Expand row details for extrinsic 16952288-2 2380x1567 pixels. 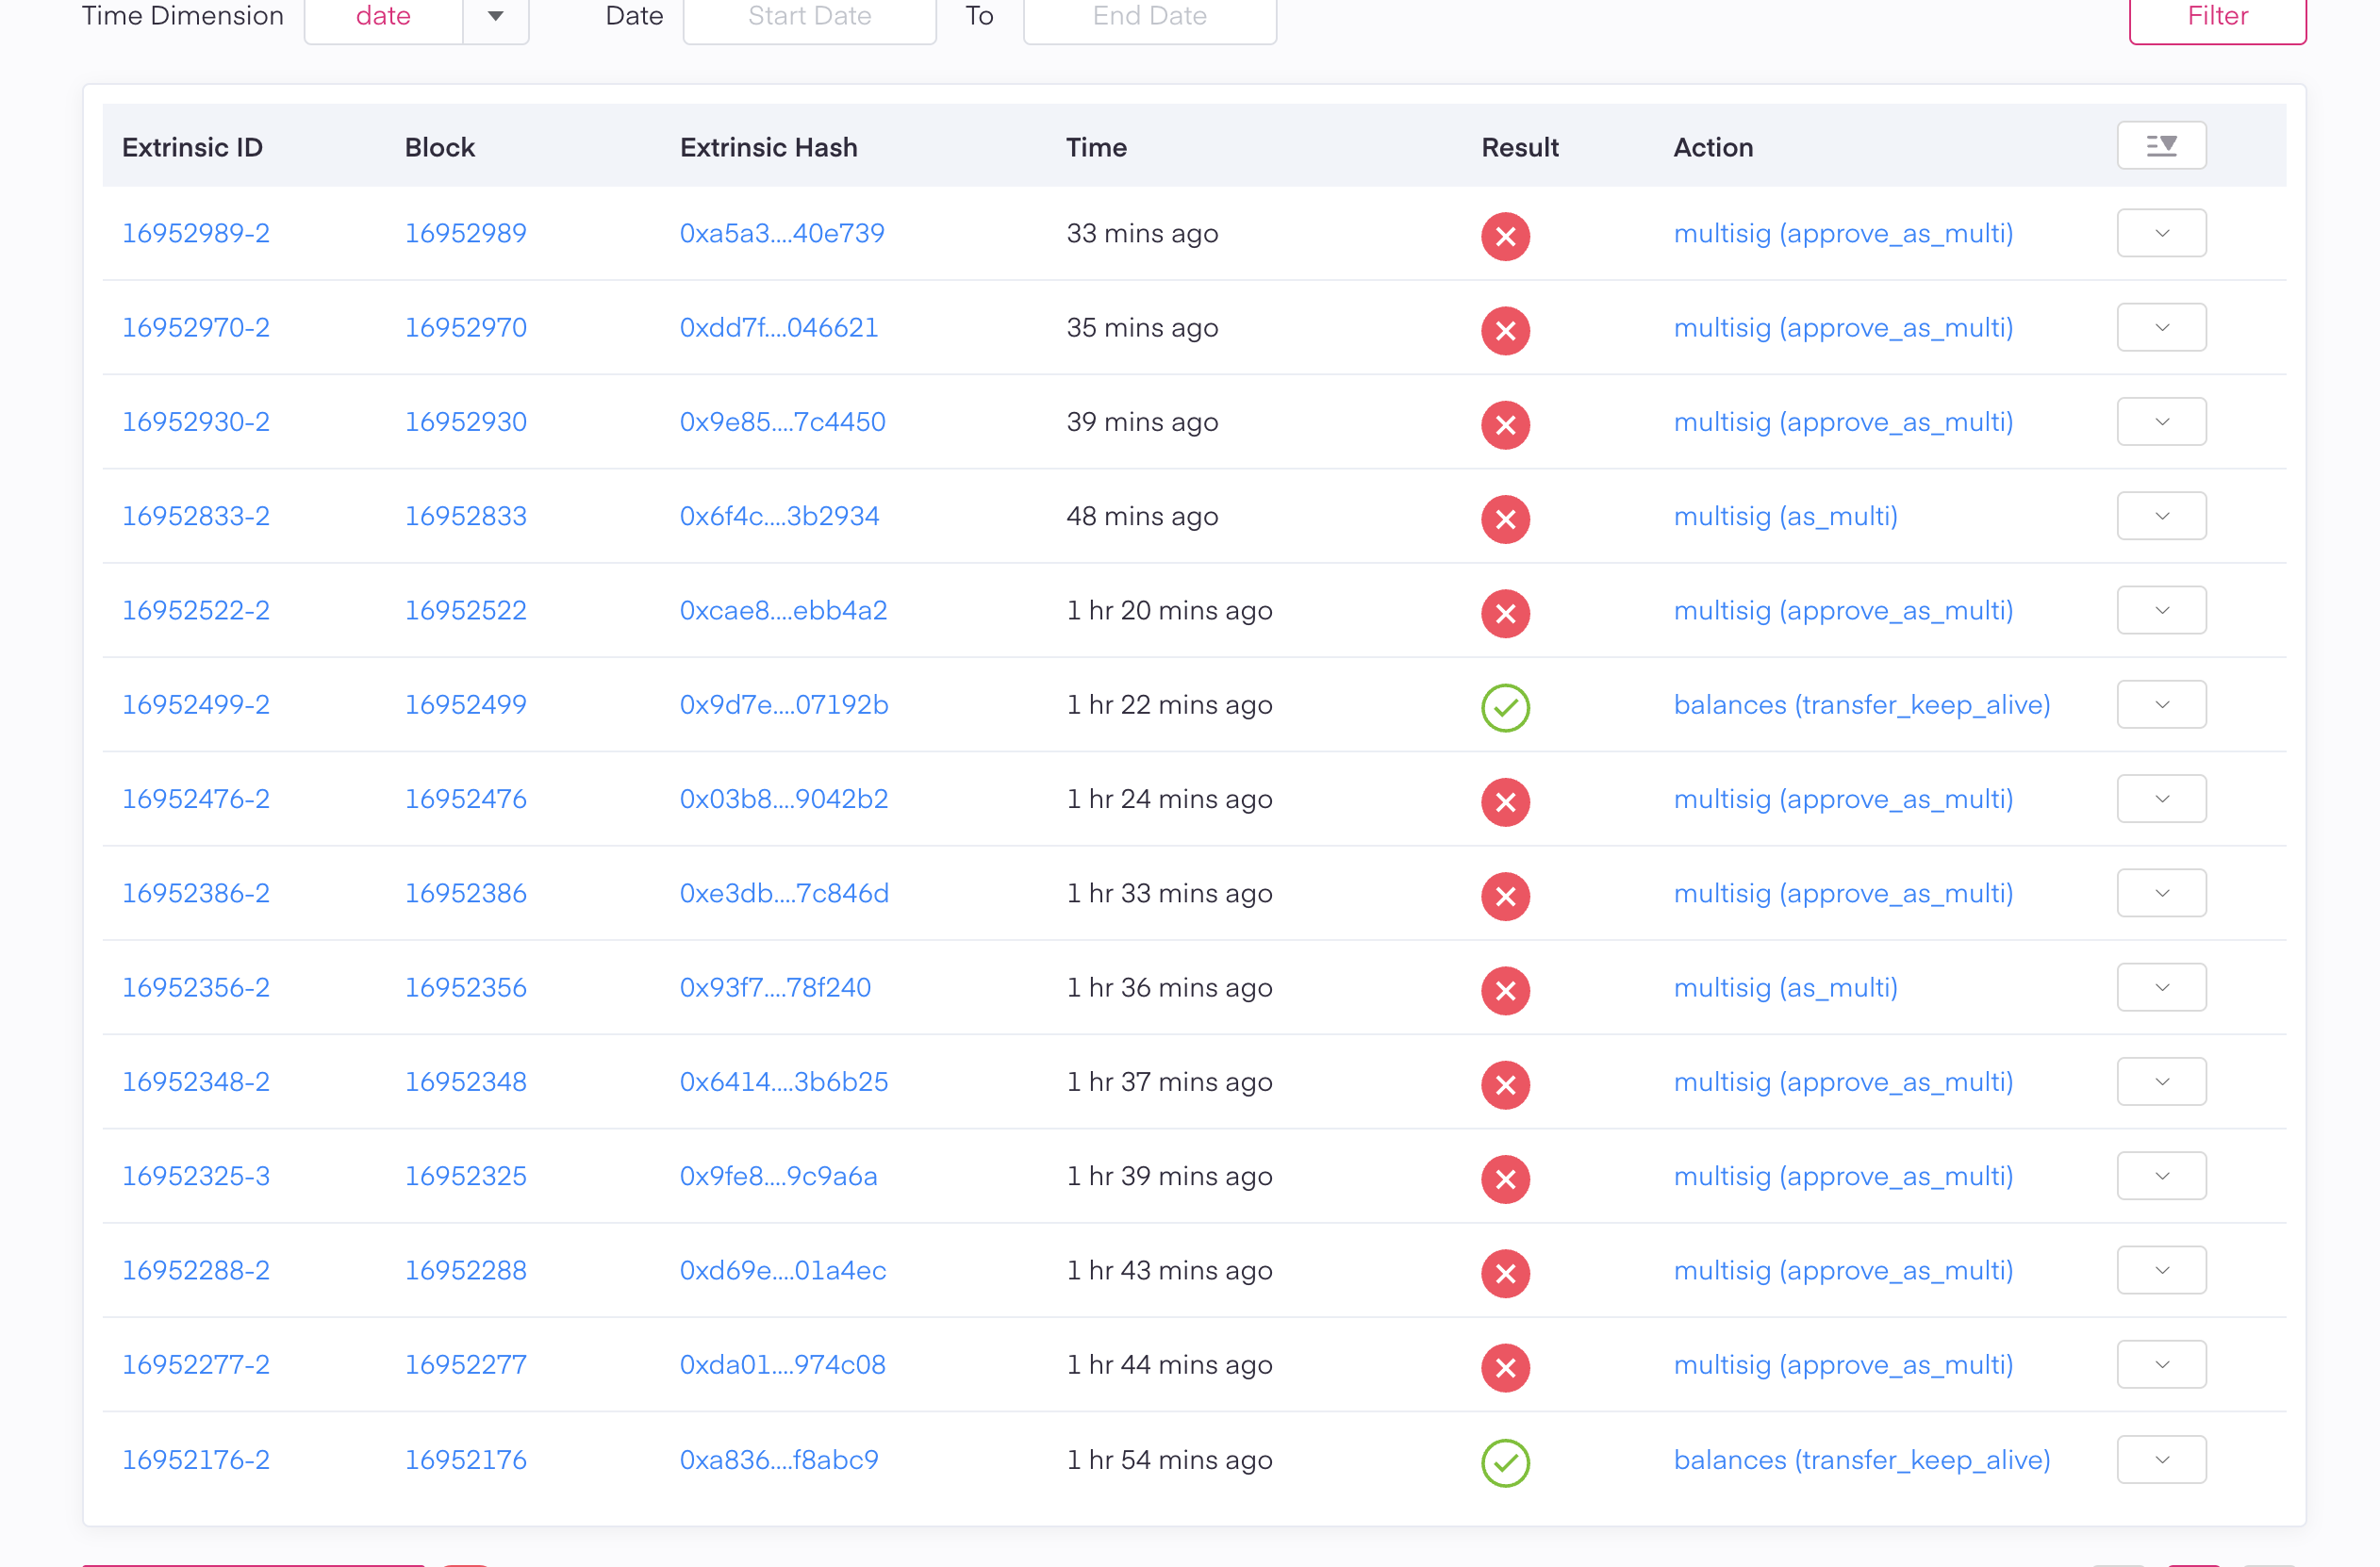coord(2161,1270)
